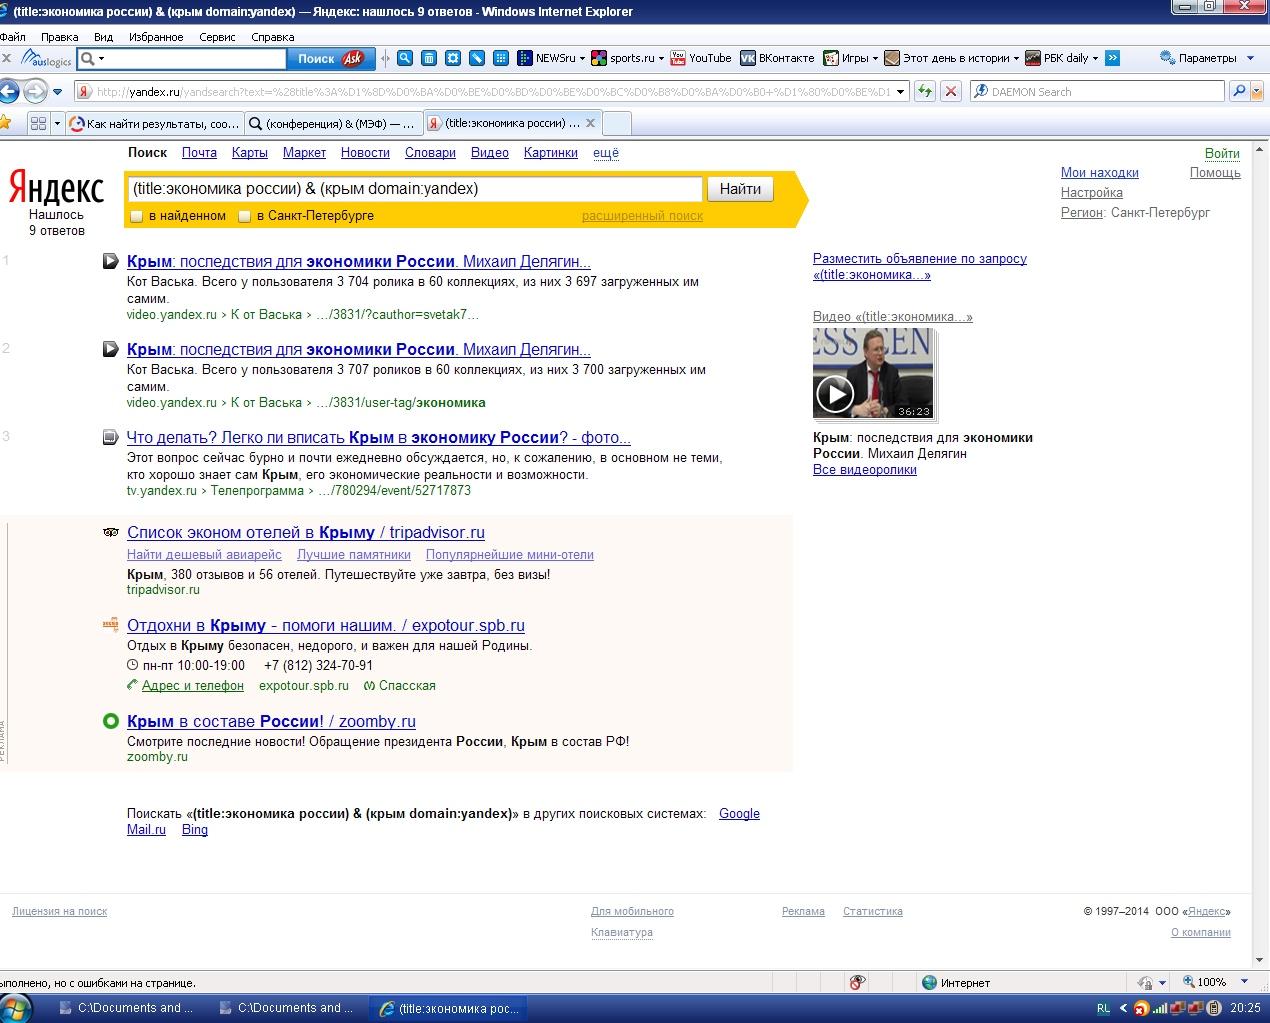Open Все видеоролики link
This screenshot has height=1023, width=1270.
[x=865, y=470]
